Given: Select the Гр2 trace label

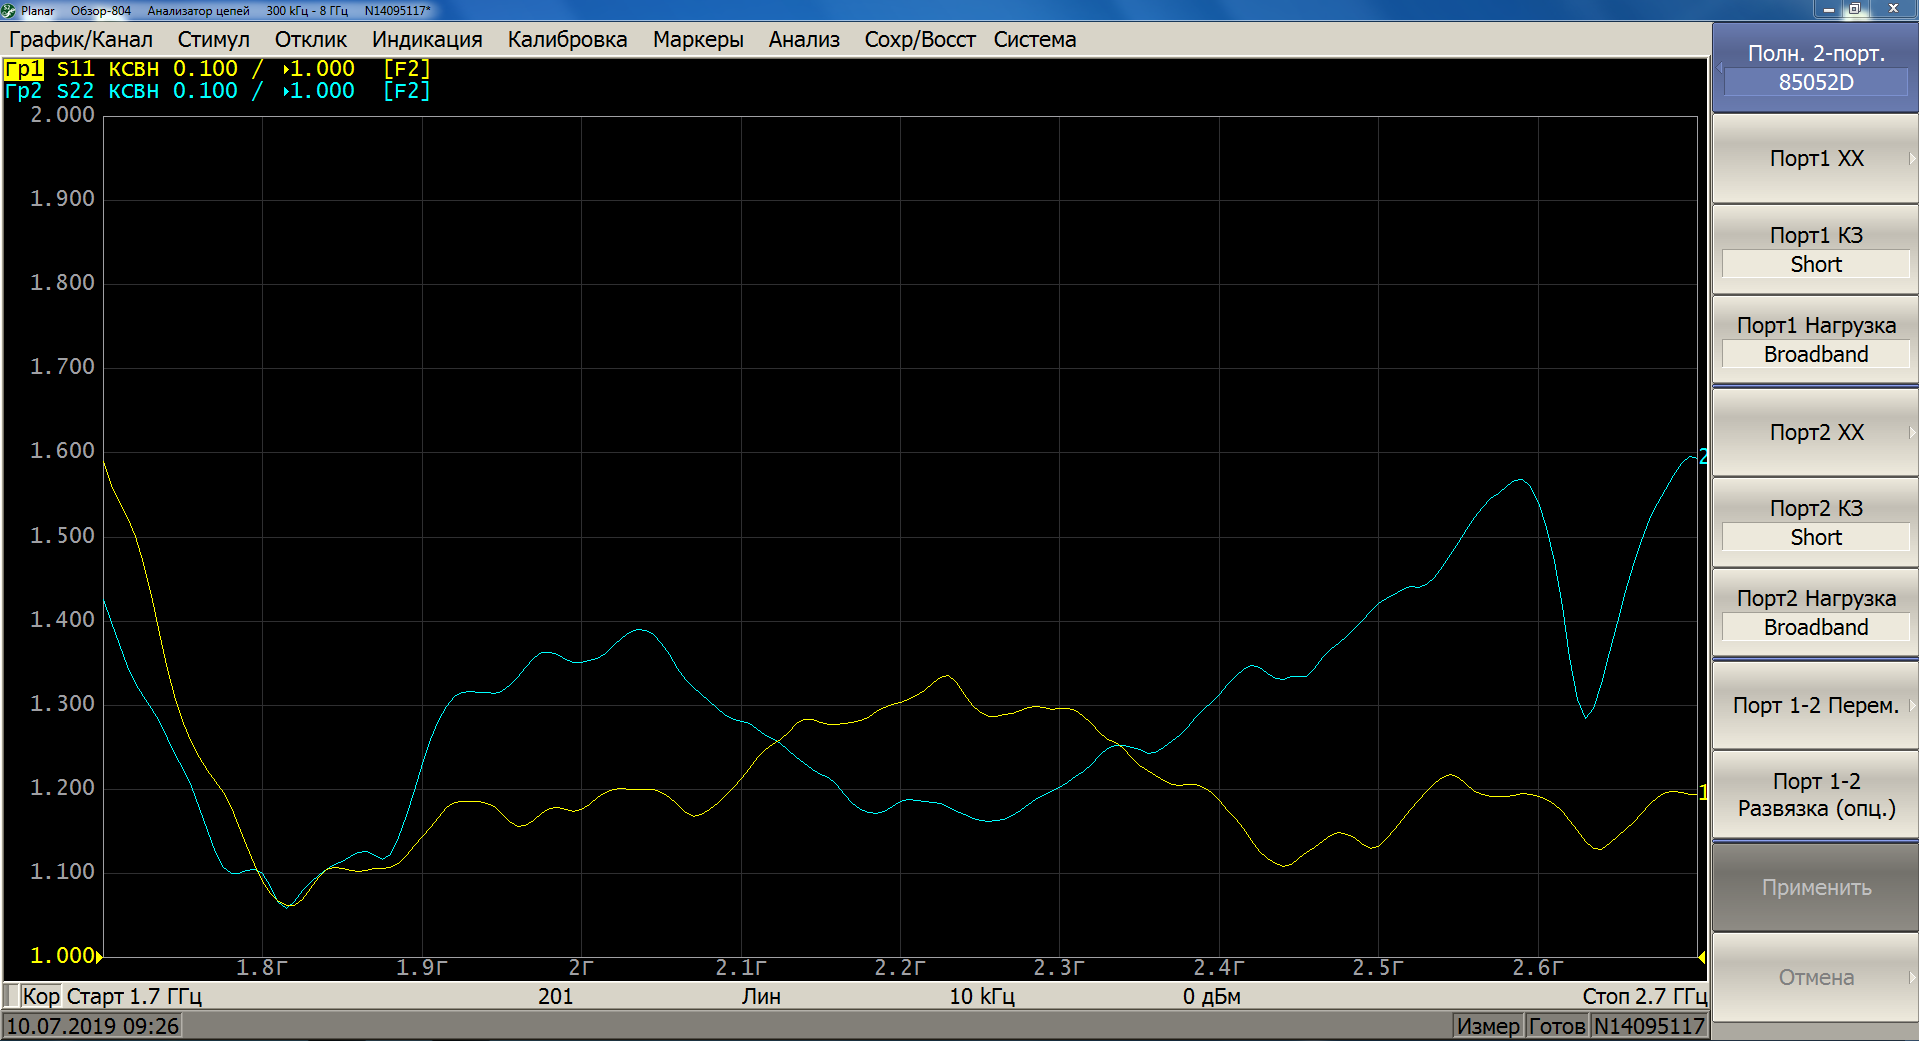Looking at the screenshot, I should click(24, 91).
